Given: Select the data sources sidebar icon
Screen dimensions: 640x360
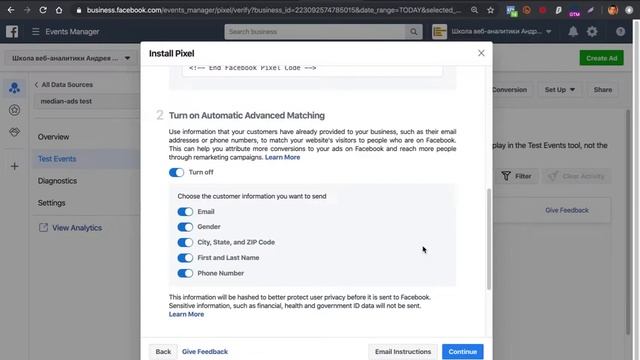Looking at the screenshot, I should tap(14, 88).
